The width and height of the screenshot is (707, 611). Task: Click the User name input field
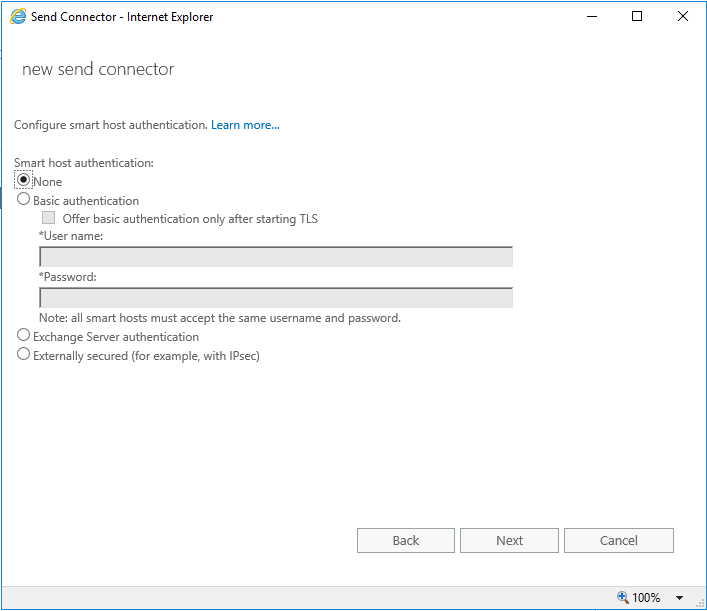coord(276,257)
